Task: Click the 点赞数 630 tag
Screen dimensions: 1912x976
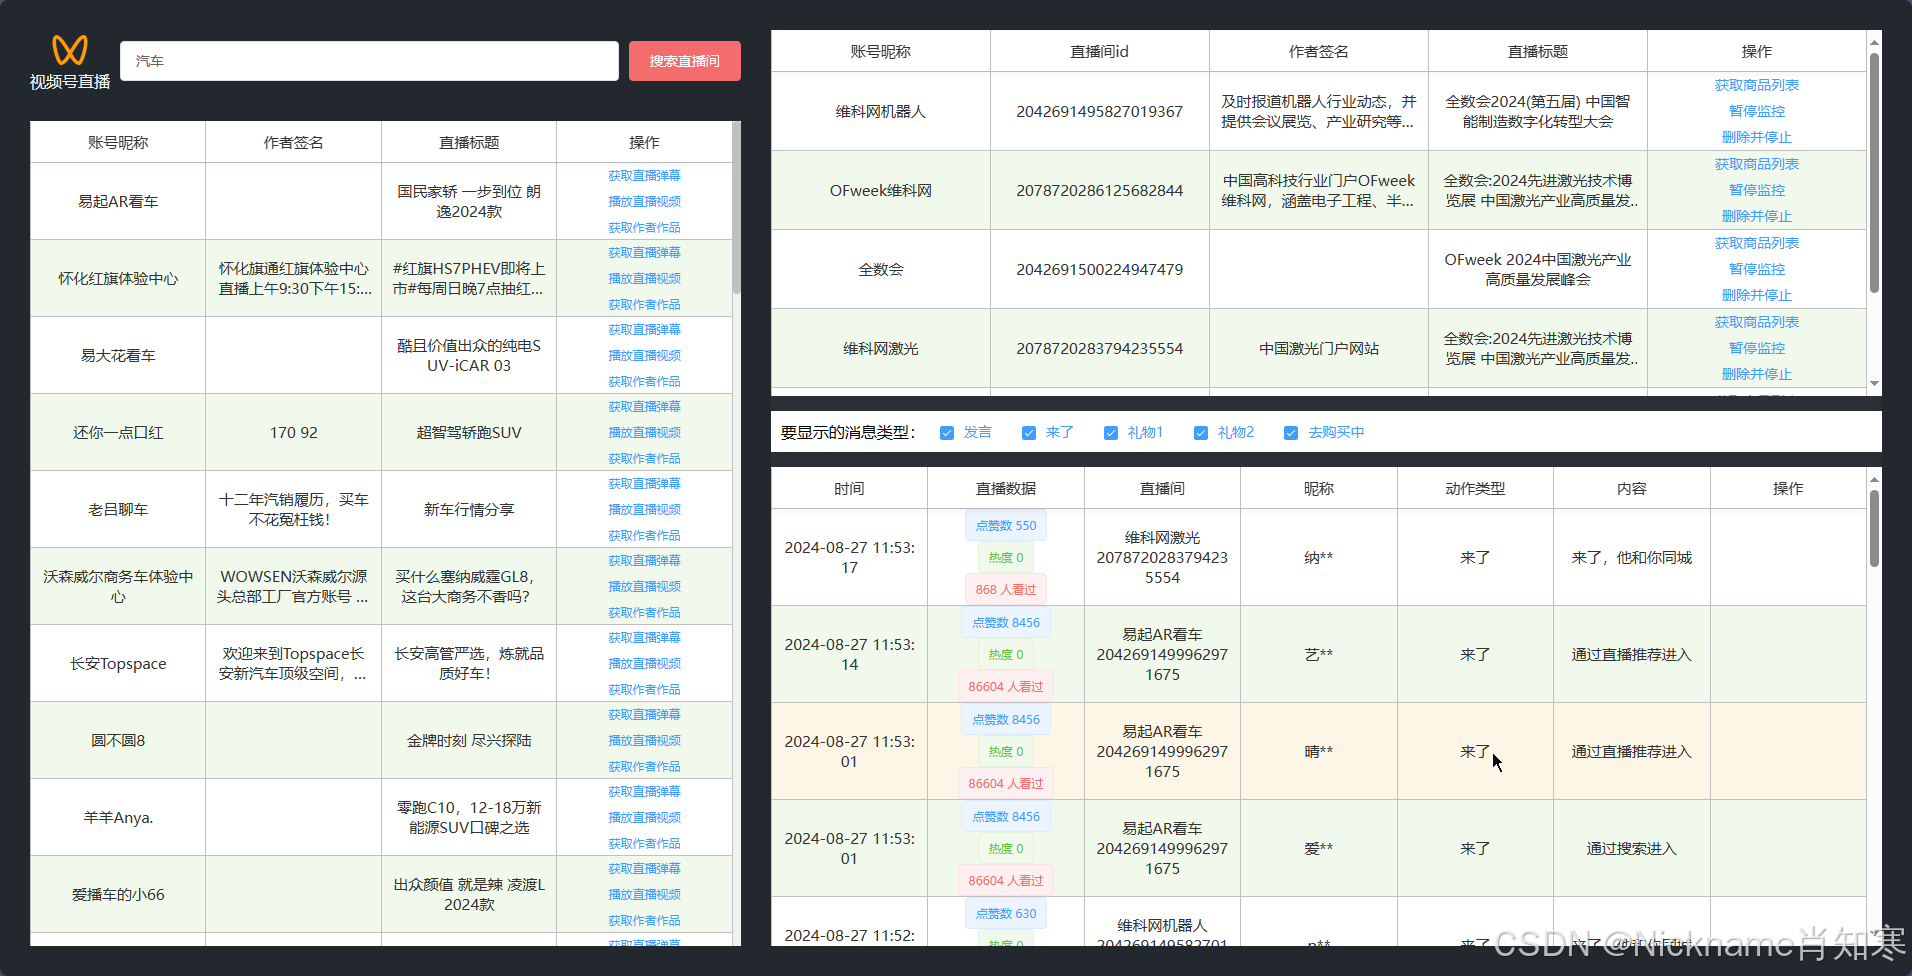Action: (x=1006, y=913)
